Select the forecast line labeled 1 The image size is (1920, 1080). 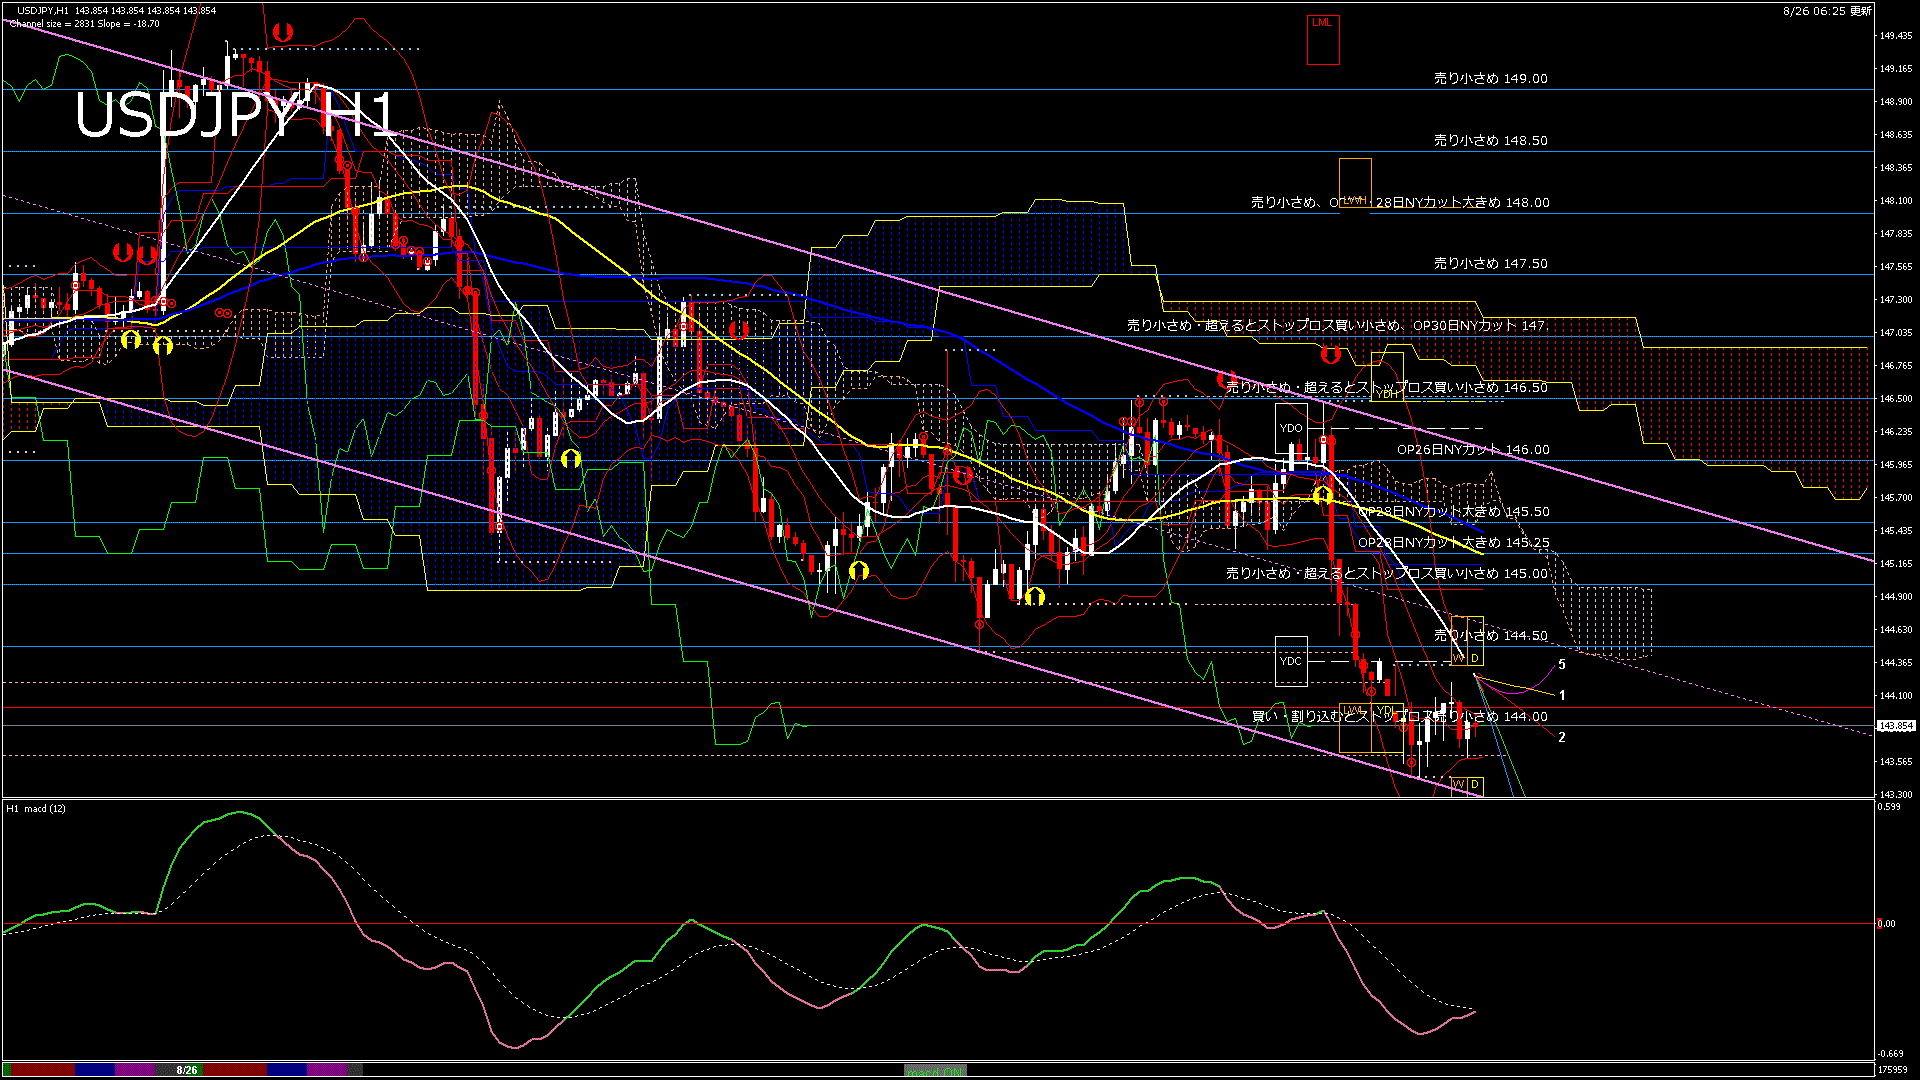pyautogui.click(x=1562, y=695)
